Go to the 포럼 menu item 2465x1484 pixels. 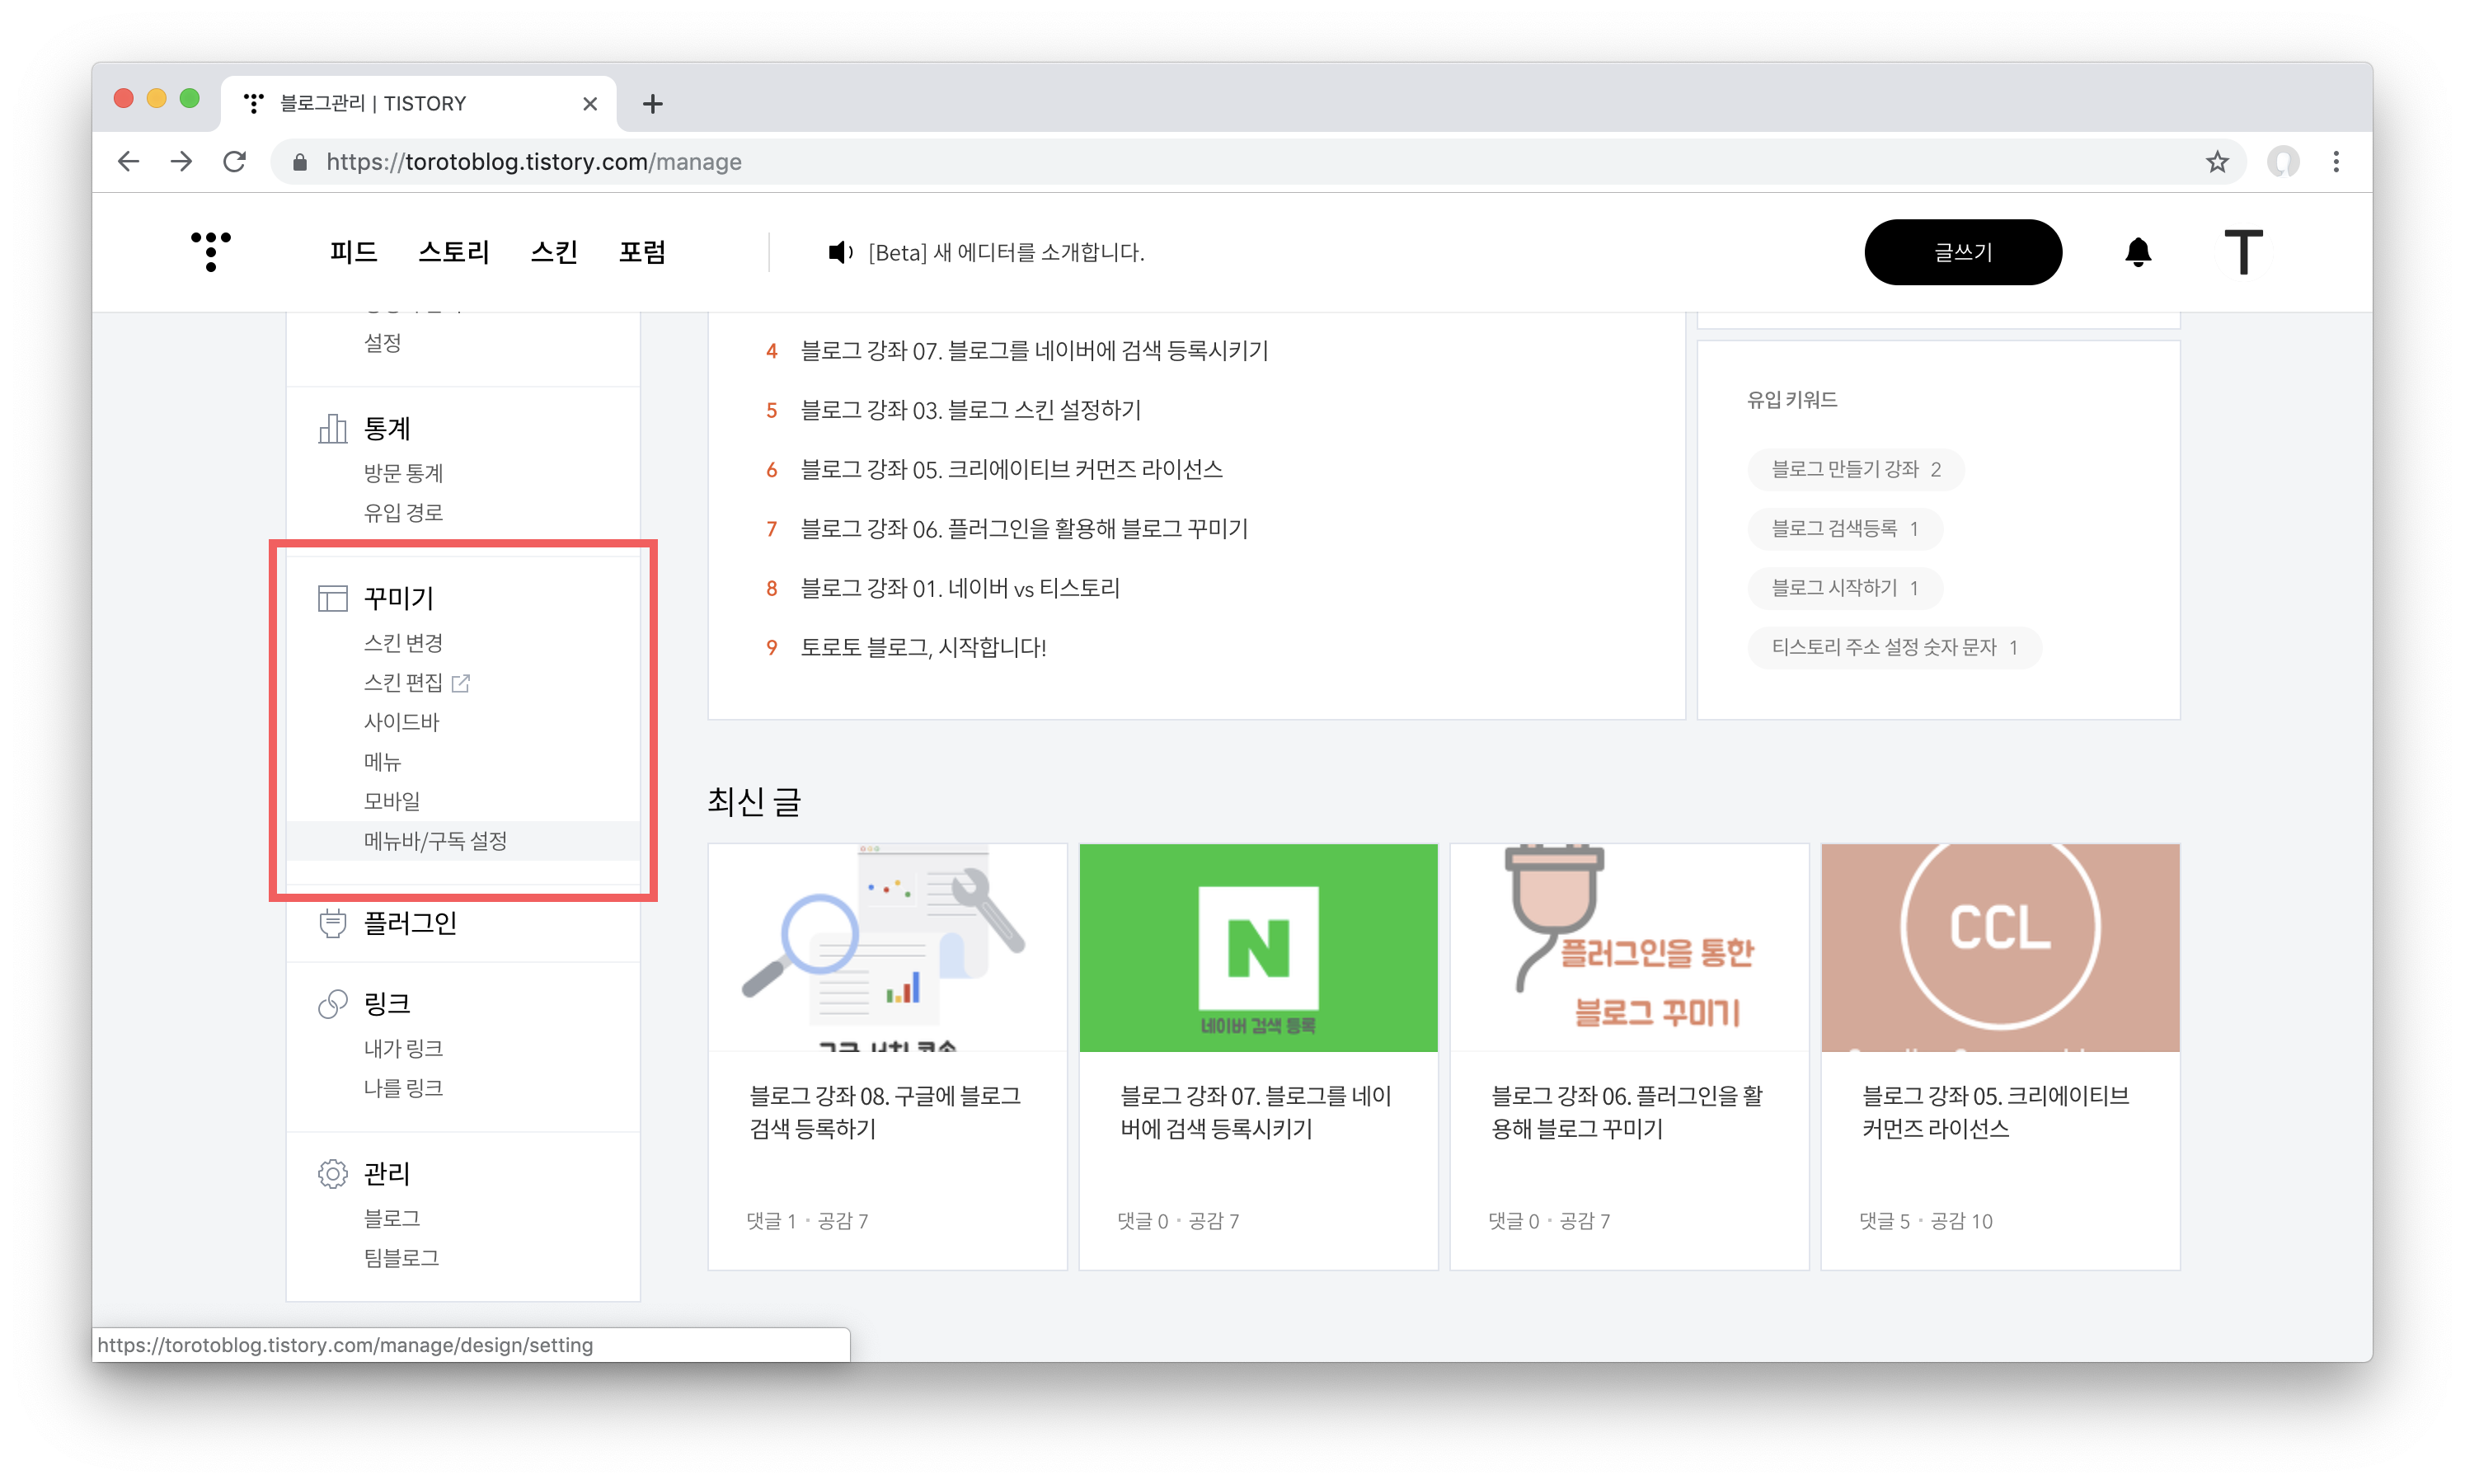point(642,252)
